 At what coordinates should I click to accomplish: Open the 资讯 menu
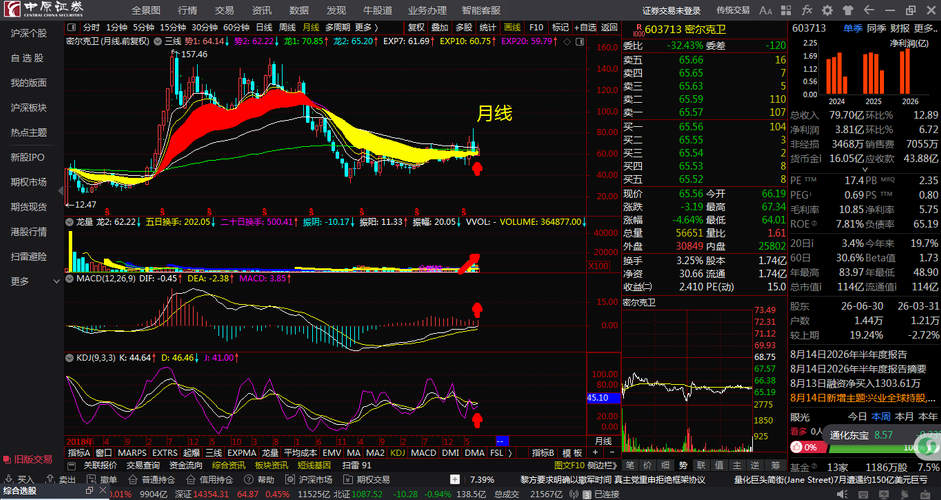click(262, 10)
